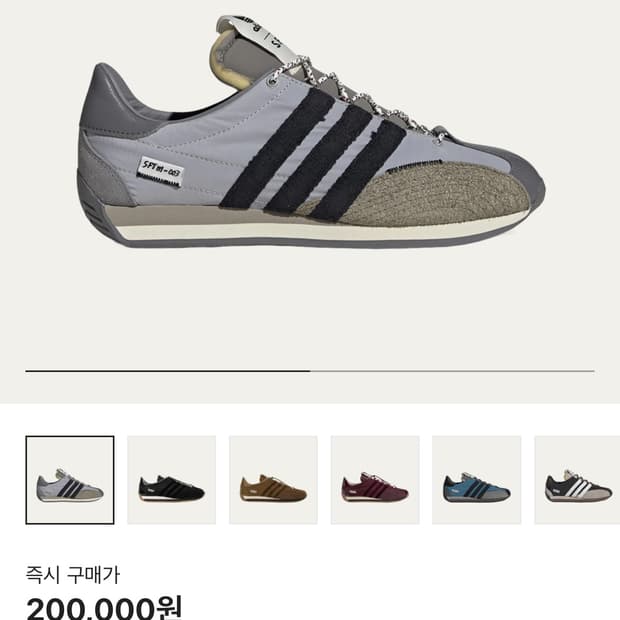Select the burgundy shoe thumbnail

tap(375, 480)
